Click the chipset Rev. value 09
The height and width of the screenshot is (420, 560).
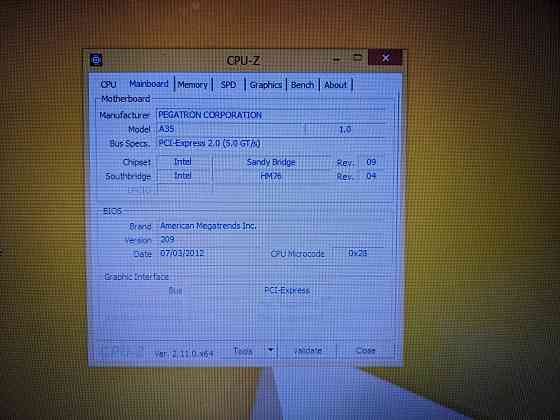pos(371,162)
